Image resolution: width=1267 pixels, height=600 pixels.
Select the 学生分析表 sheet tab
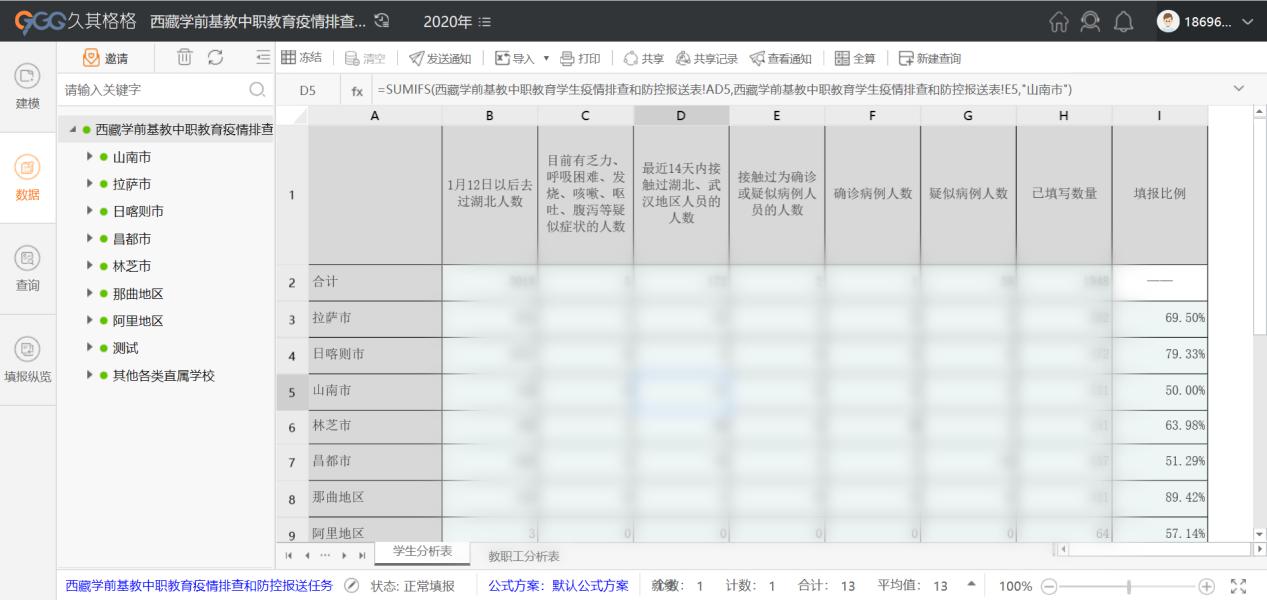[x=422, y=551]
